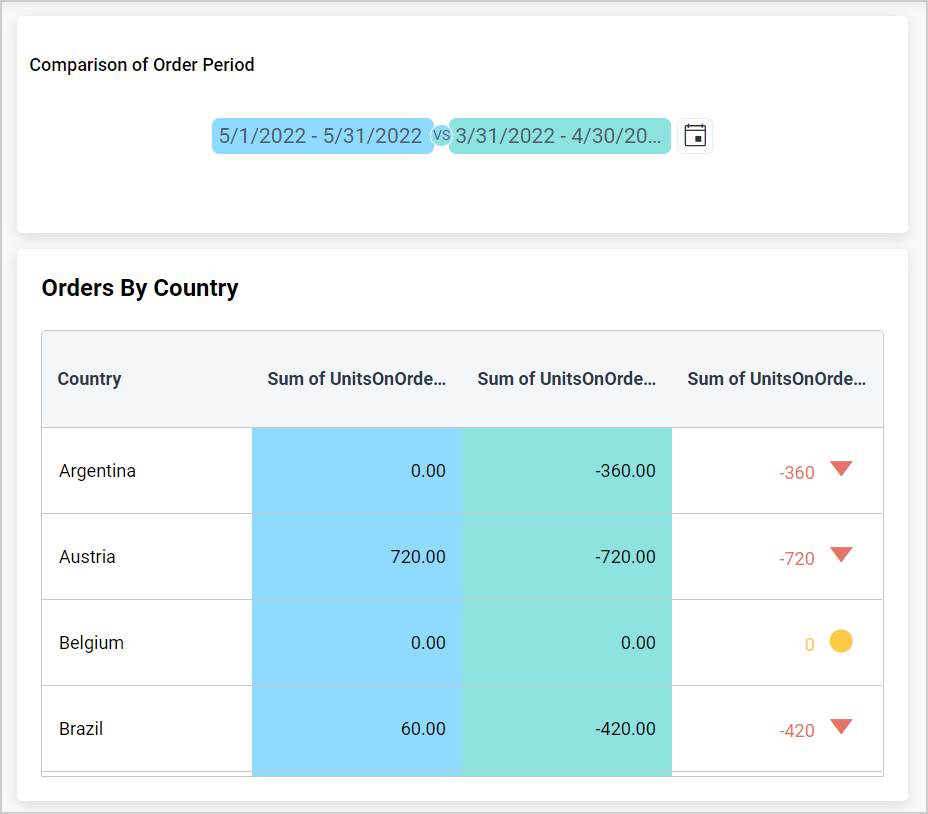
Task: Click the -720 change indicator for Austria
Action: [796, 559]
